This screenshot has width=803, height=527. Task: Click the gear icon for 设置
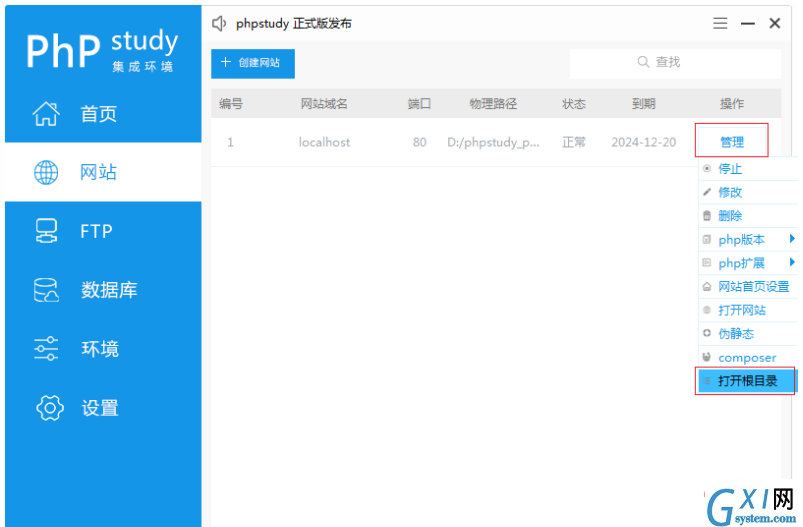tap(50, 408)
